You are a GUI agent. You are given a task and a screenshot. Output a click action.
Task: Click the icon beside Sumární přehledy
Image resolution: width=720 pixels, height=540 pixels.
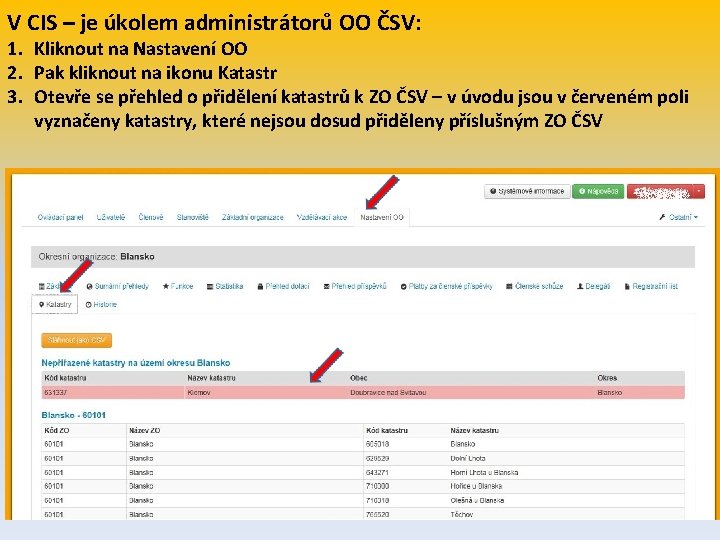click(90, 286)
